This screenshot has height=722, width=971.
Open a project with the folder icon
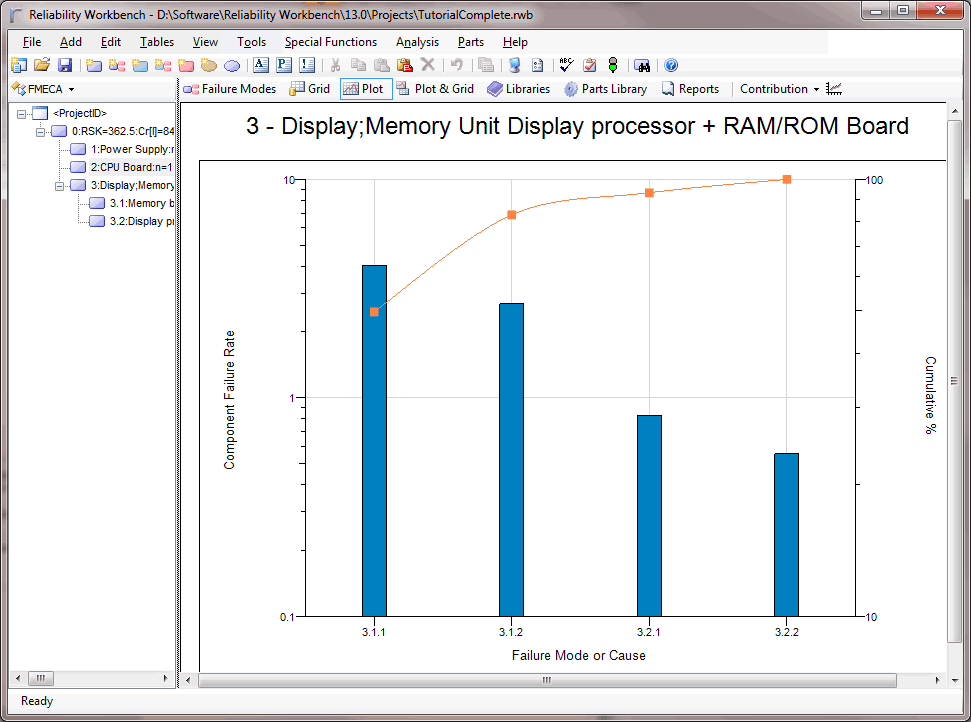pos(42,65)
